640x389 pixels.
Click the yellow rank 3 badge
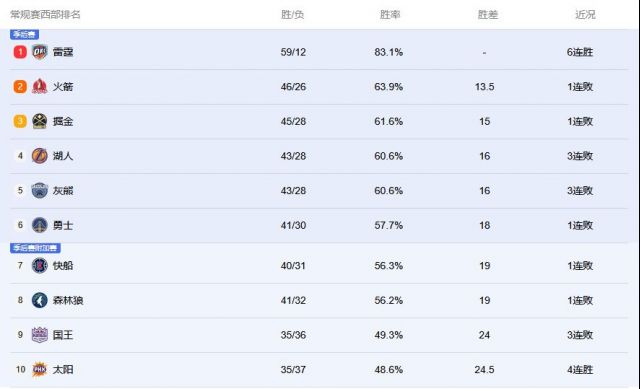(20, 121)
